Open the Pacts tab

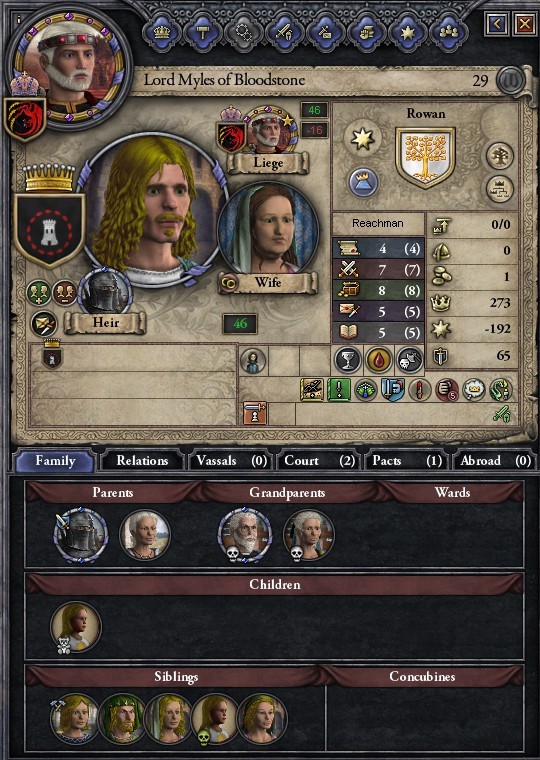tap(407, 460)
